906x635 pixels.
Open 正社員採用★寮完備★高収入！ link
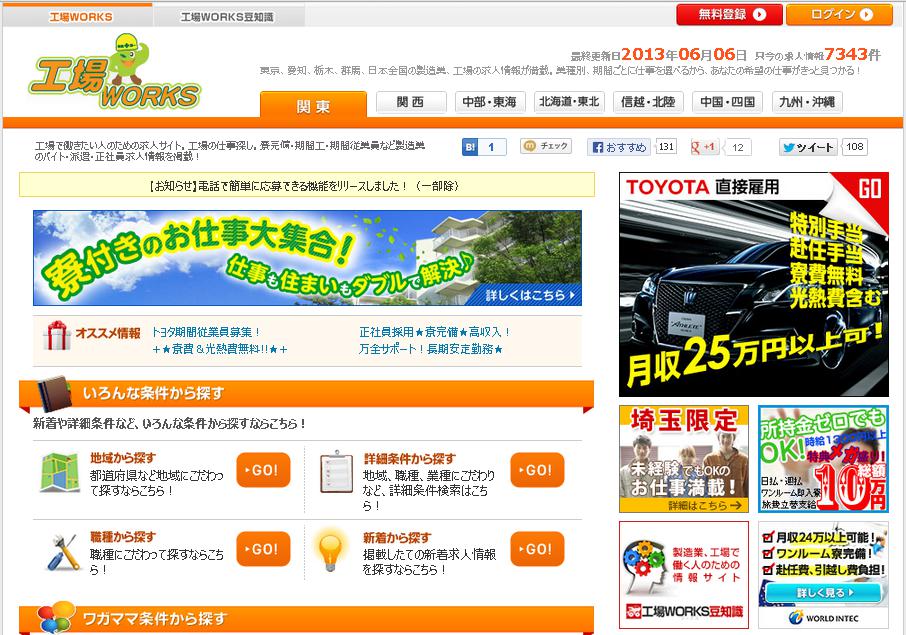(435, 332)
